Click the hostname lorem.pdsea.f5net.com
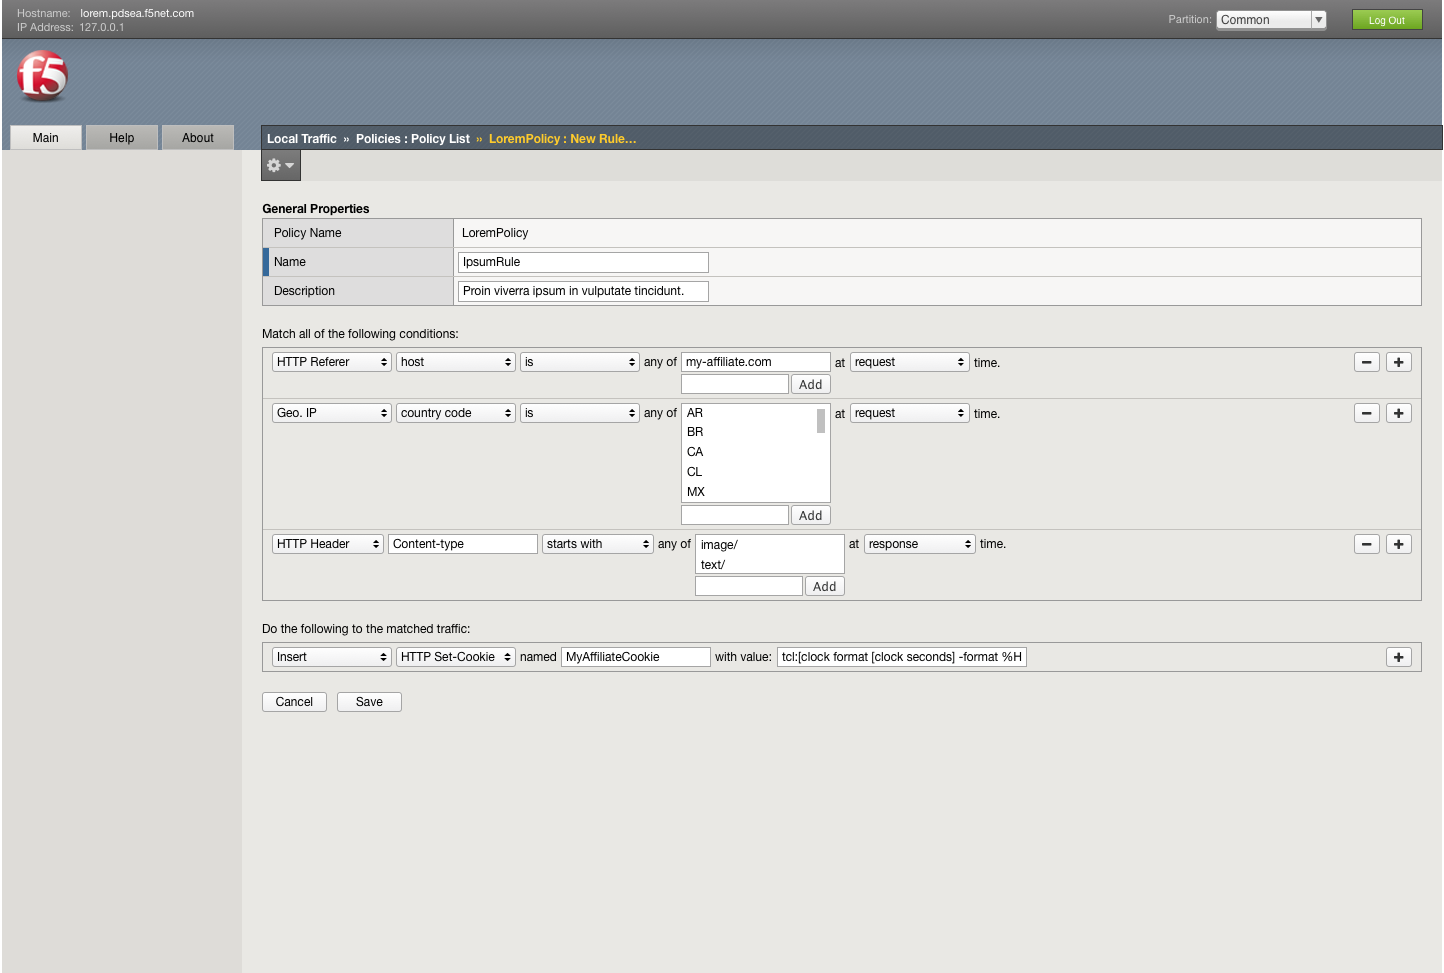This screenshot has width=1444, height=973. pyautogui.click(x=137, y=13)
